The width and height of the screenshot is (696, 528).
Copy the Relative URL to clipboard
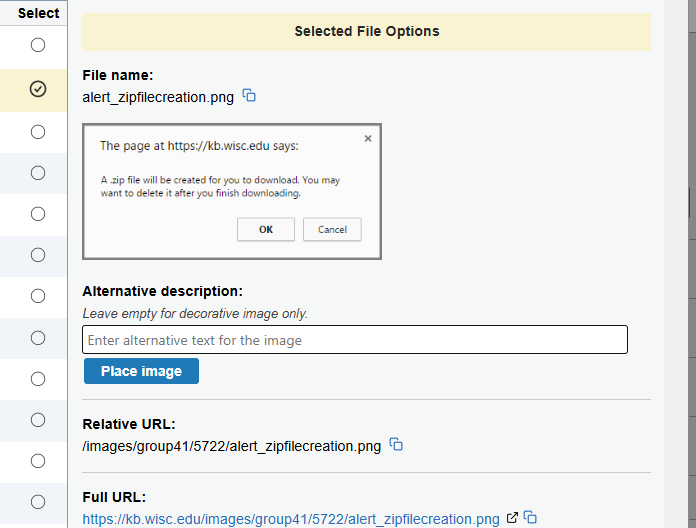pyautogui.click(x=396, y=445)
